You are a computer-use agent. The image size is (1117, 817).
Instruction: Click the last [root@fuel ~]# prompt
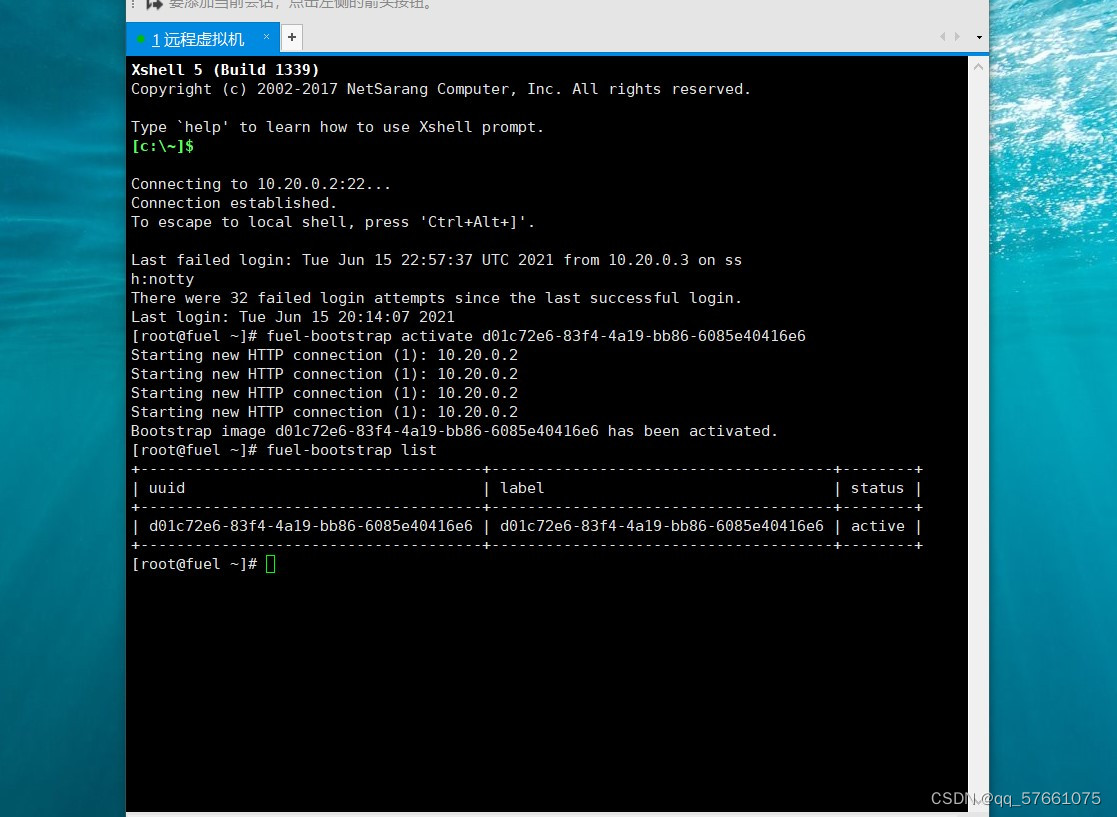click(x=193, y=563)
